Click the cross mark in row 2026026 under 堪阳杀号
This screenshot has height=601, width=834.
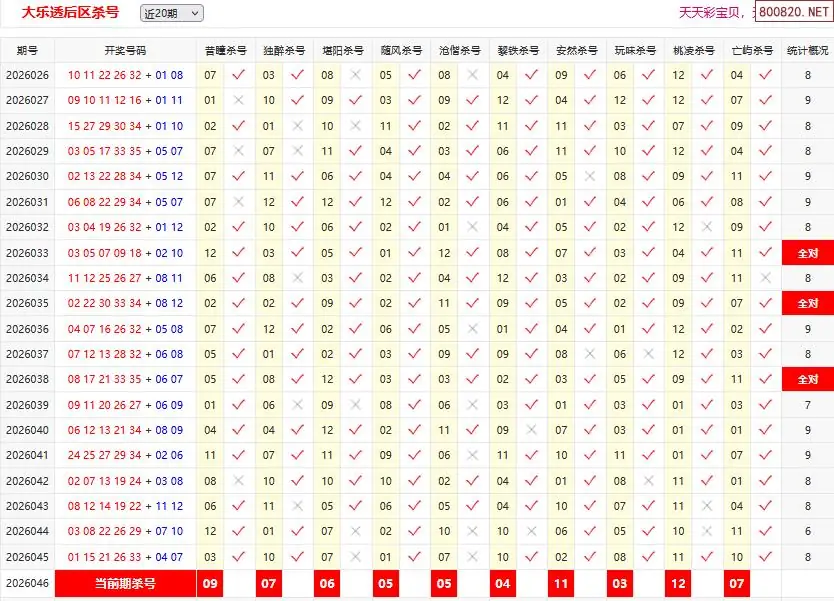(x=355, y=75)
